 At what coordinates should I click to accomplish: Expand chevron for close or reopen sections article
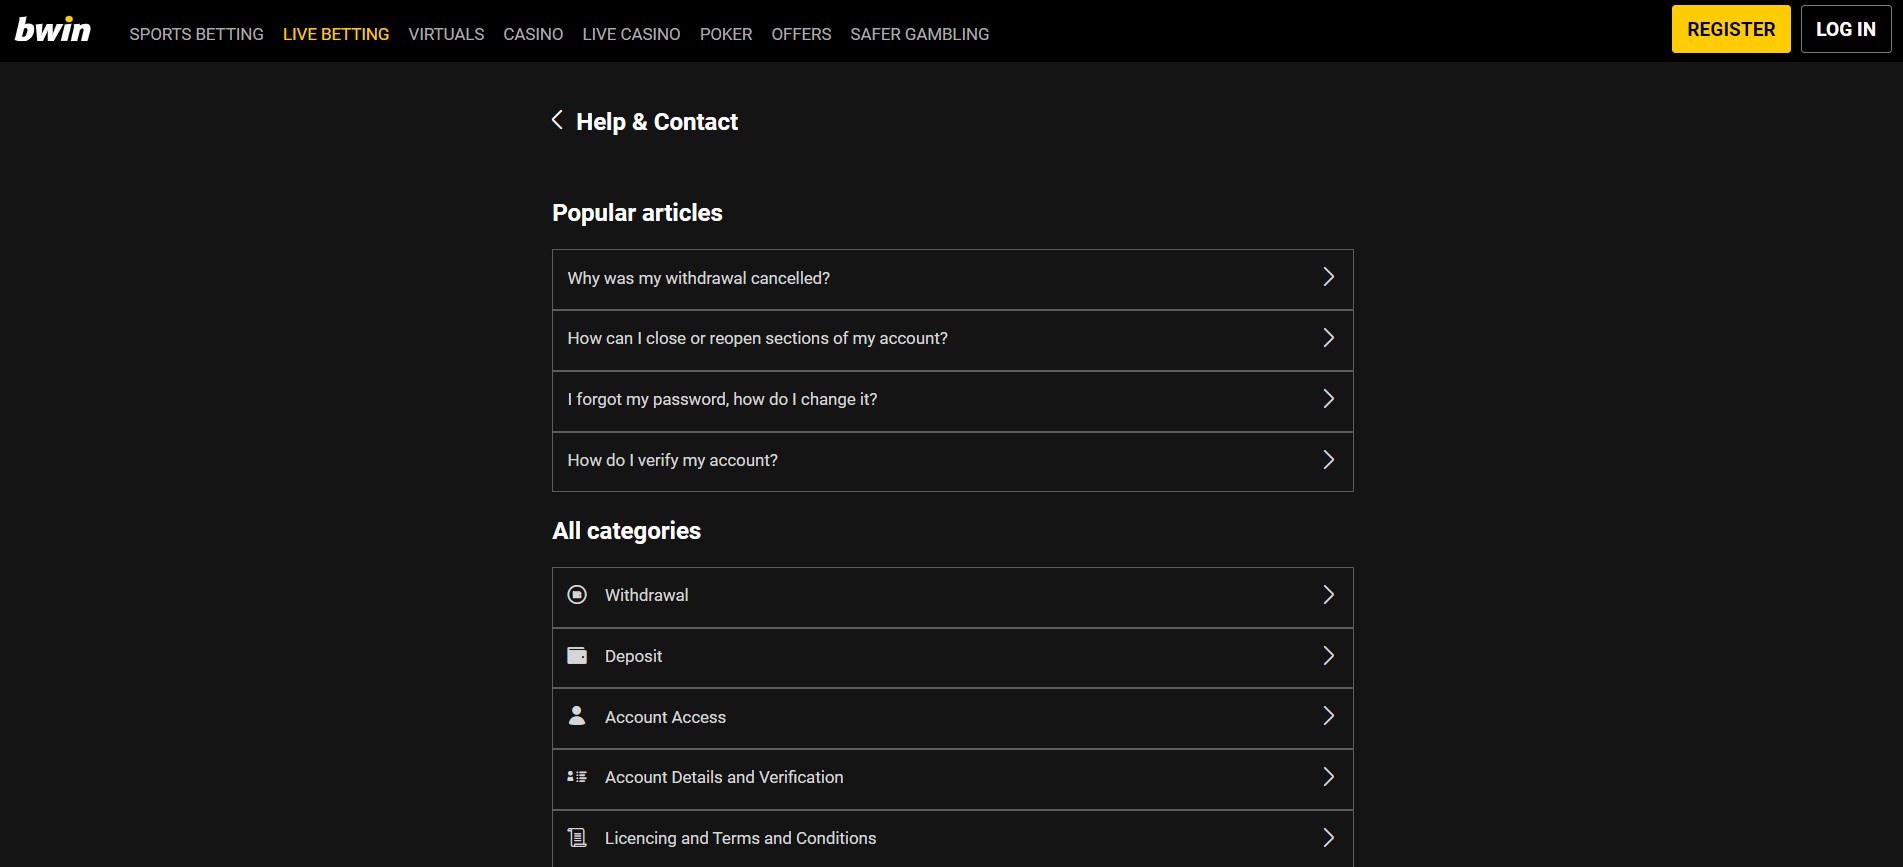[x=1328, y=338]
